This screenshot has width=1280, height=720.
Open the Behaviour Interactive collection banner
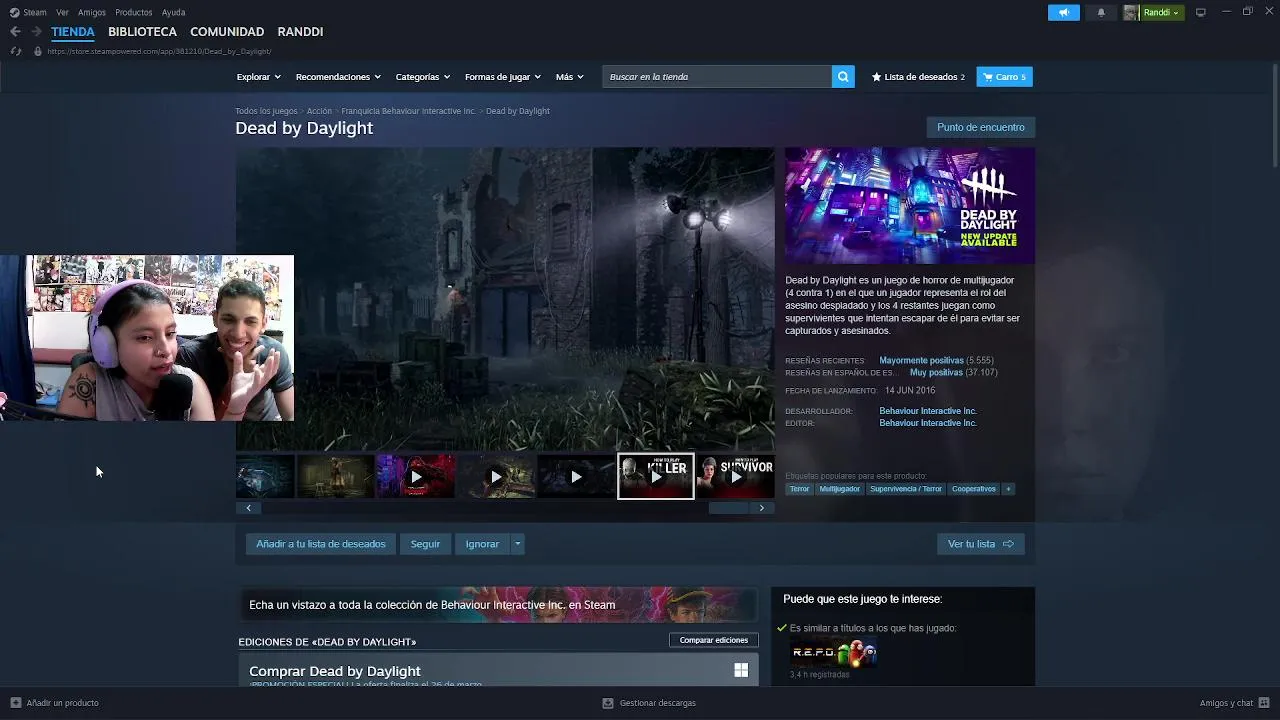pyautogui.click(x=498, y=605)
